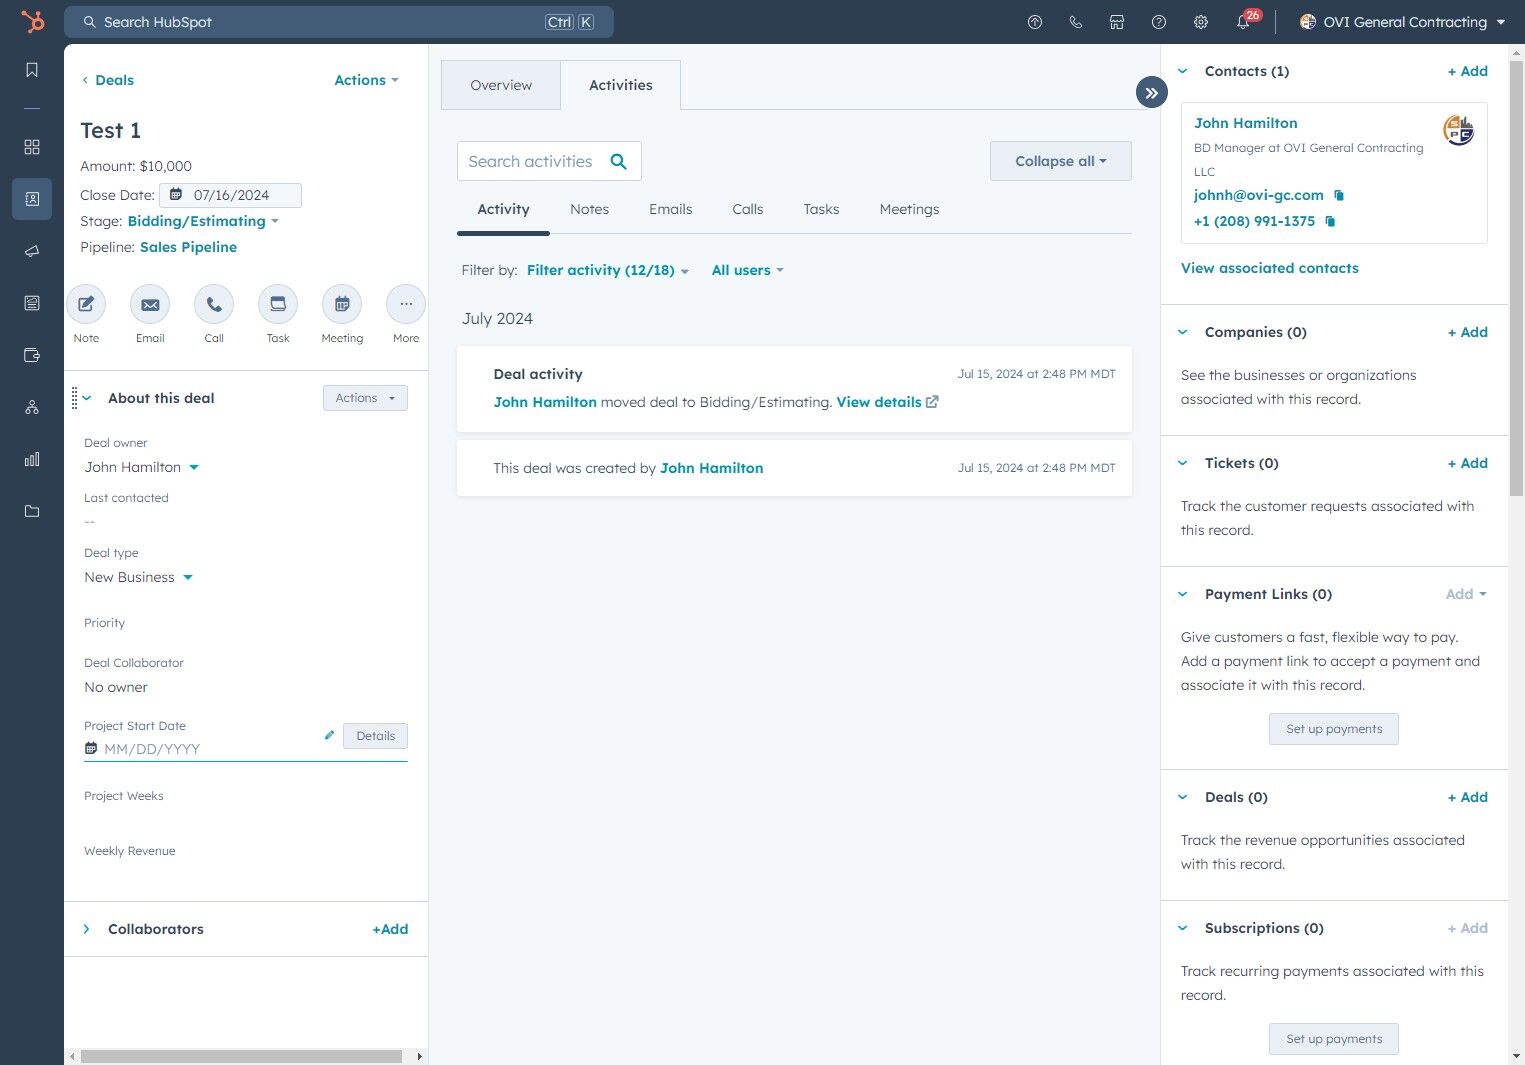Screen dimensions: 1525x1065
Task: Click the horizontal scrollbar under the left panel
Action: (241, 1056)
